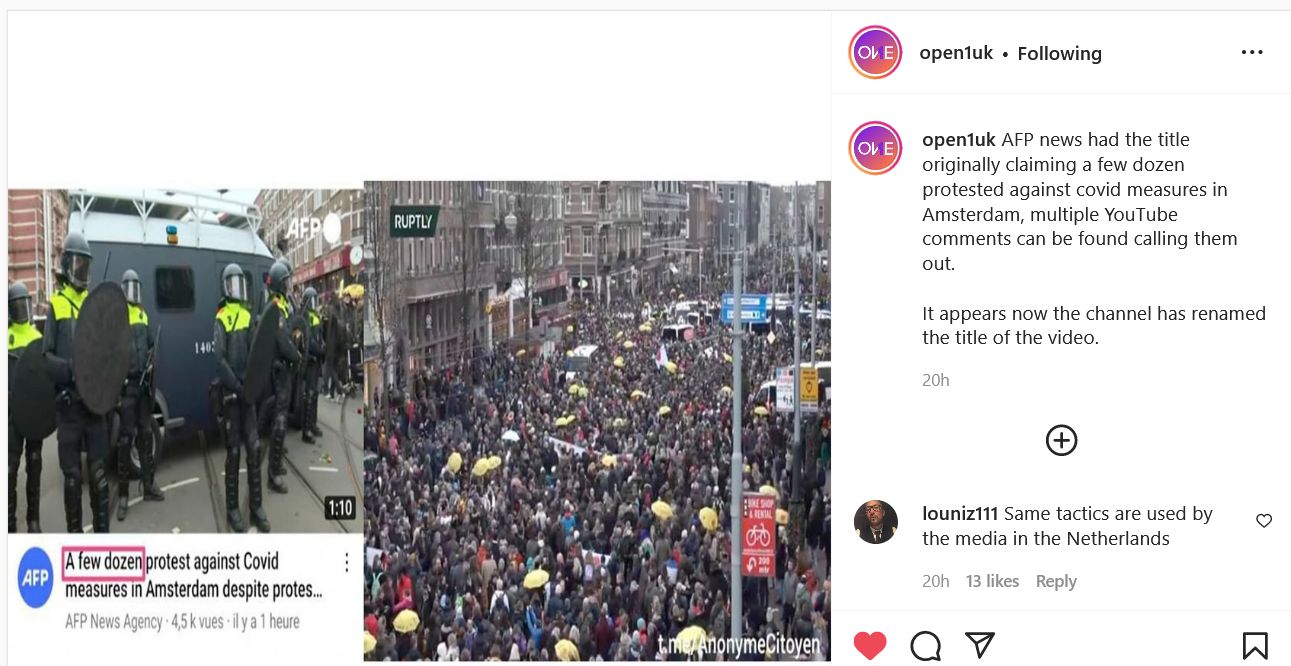
Task: Unlike the post with the red heart
Action: point(870,646)
